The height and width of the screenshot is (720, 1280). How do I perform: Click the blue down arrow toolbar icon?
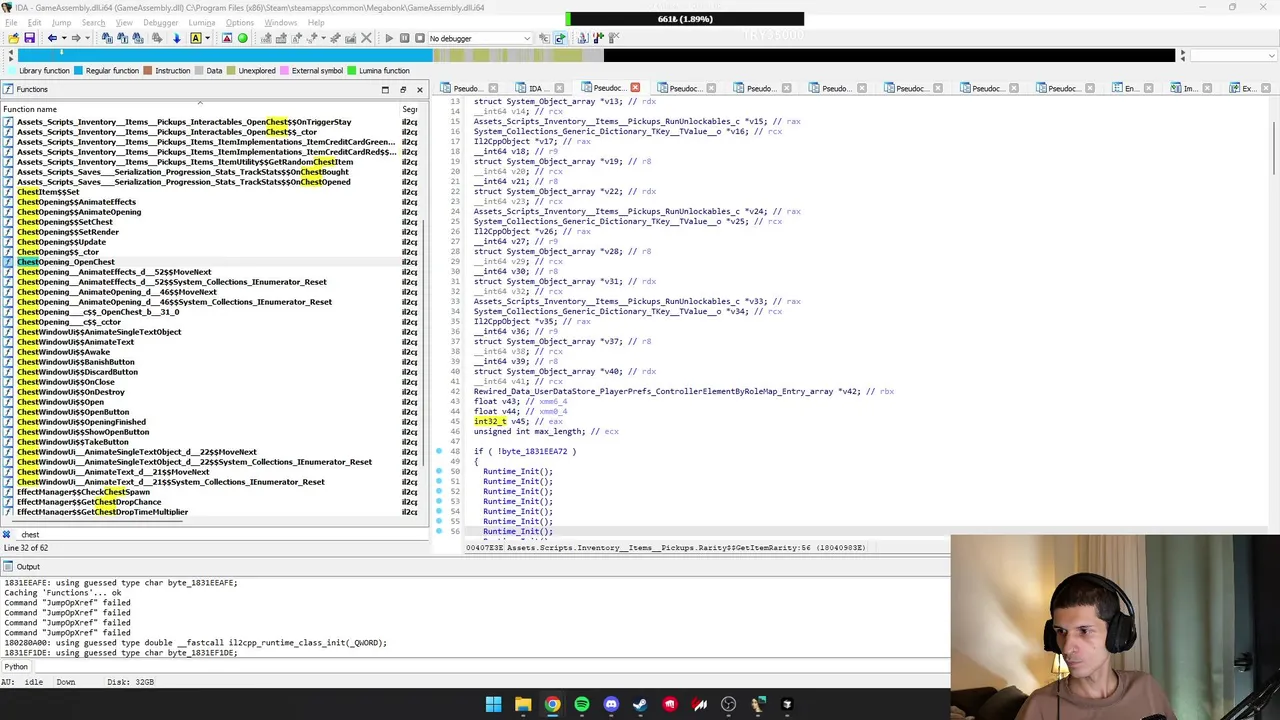[176, 38]
